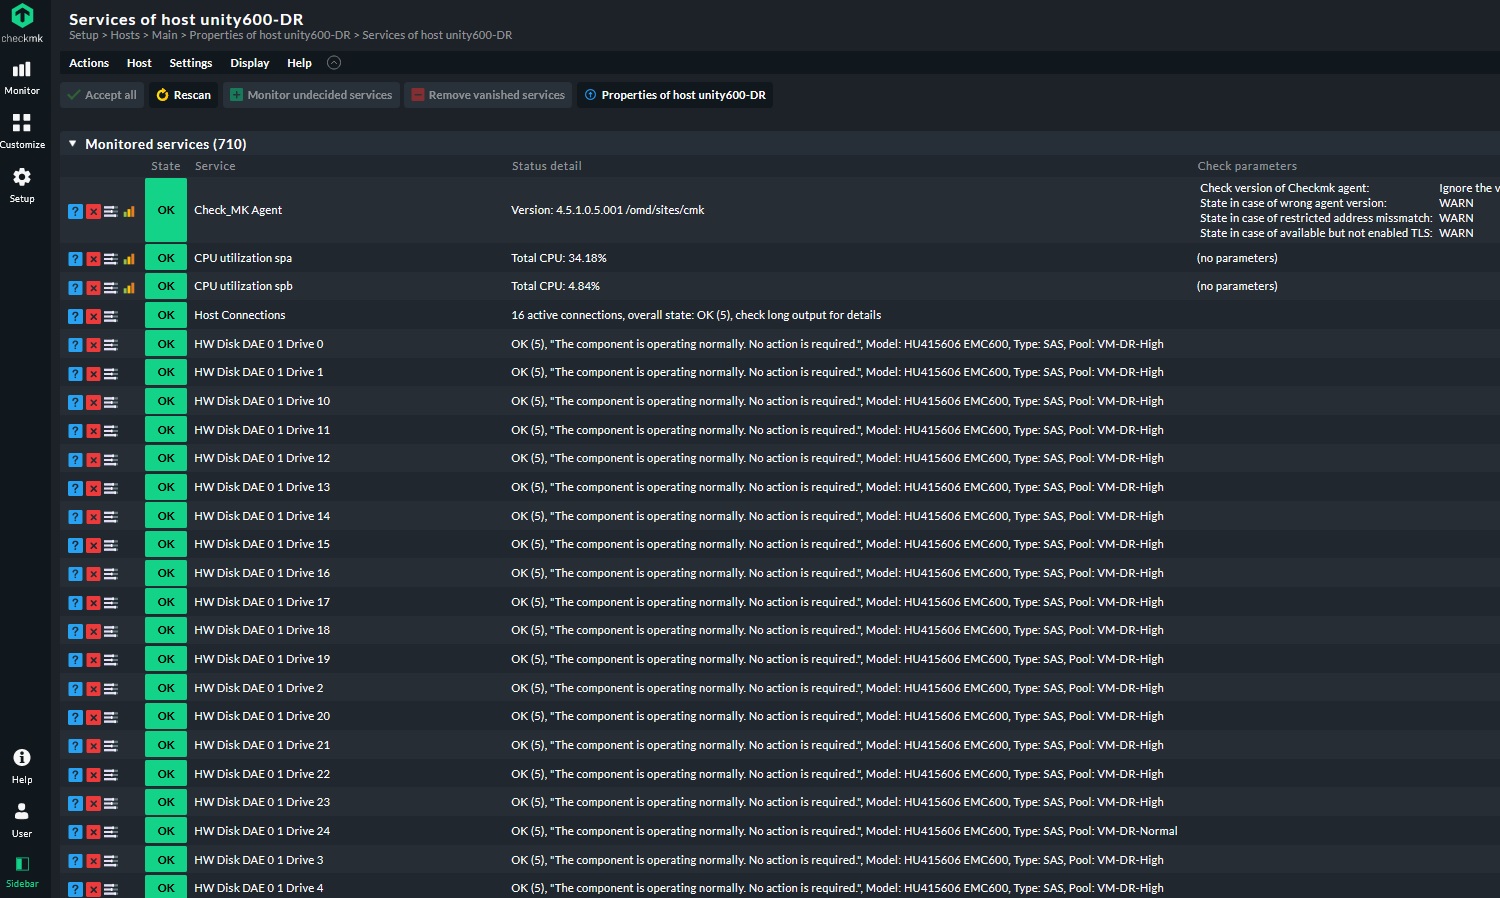Viewport: 1500px width, 898px height.
Task: Open the Display dropdown menu
Action: [x=249, y=63]
